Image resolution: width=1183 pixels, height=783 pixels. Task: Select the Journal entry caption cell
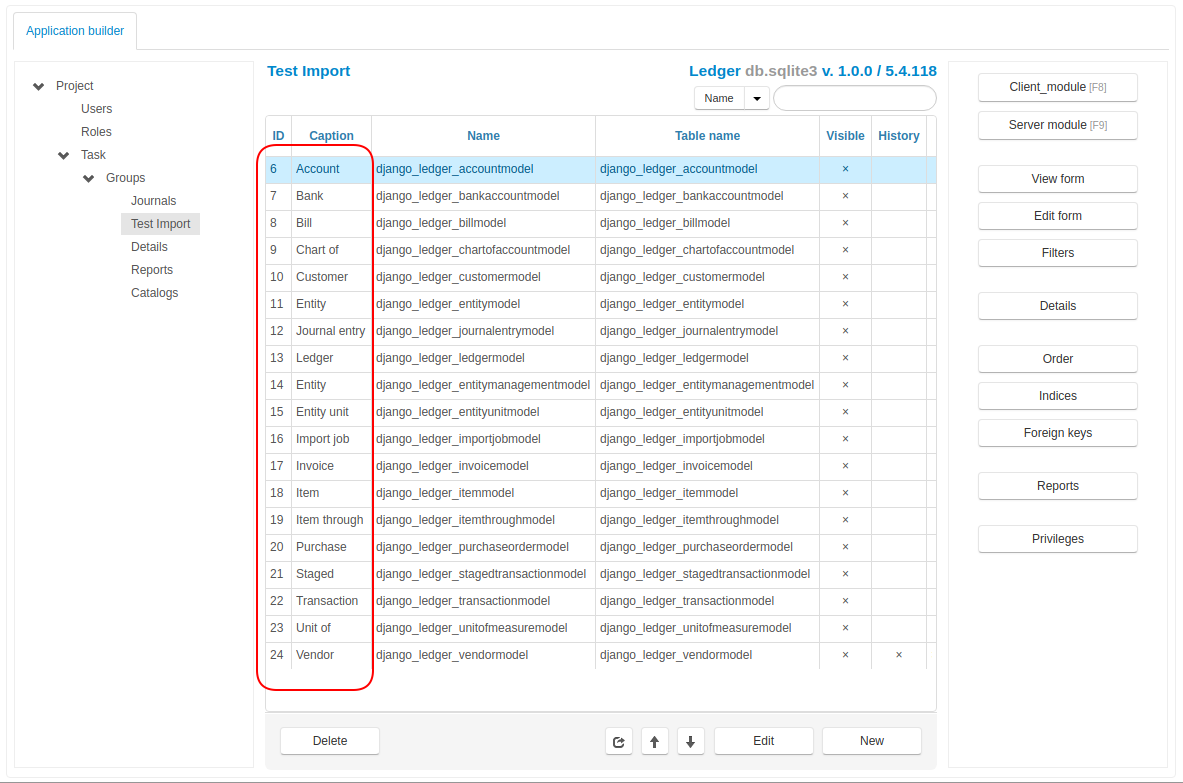coord(331,331)
